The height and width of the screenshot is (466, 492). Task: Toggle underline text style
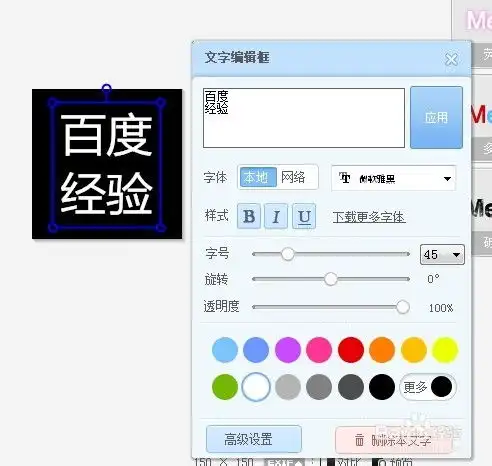(x=304, y=216)
